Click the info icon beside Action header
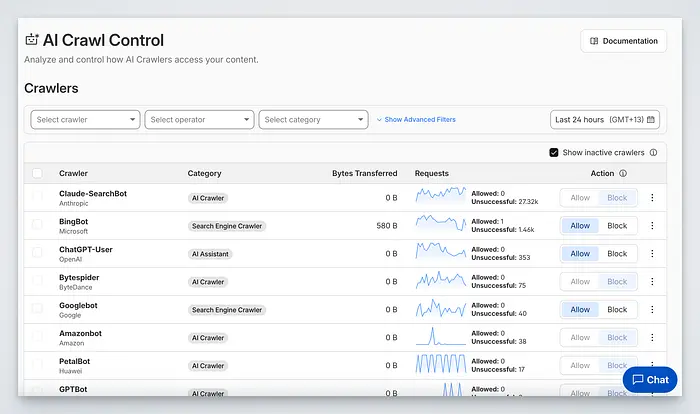The image size is (700, 414). click(x=623, y=173)
